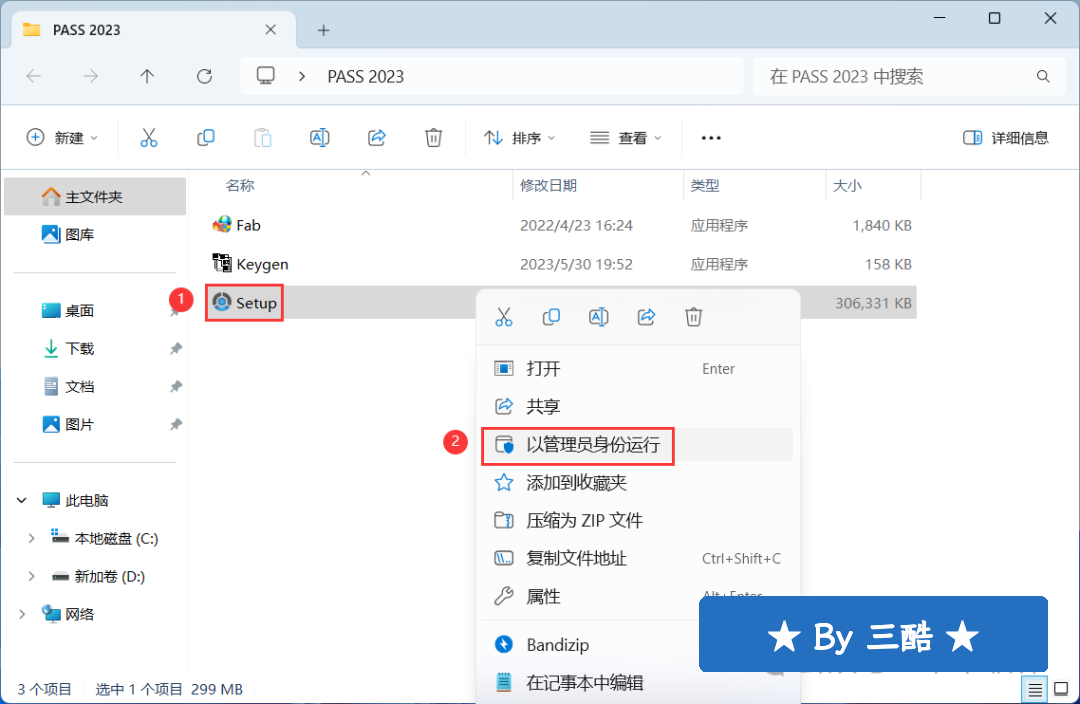Click the Paste icon in the toolbar

(x=262, y=138)
